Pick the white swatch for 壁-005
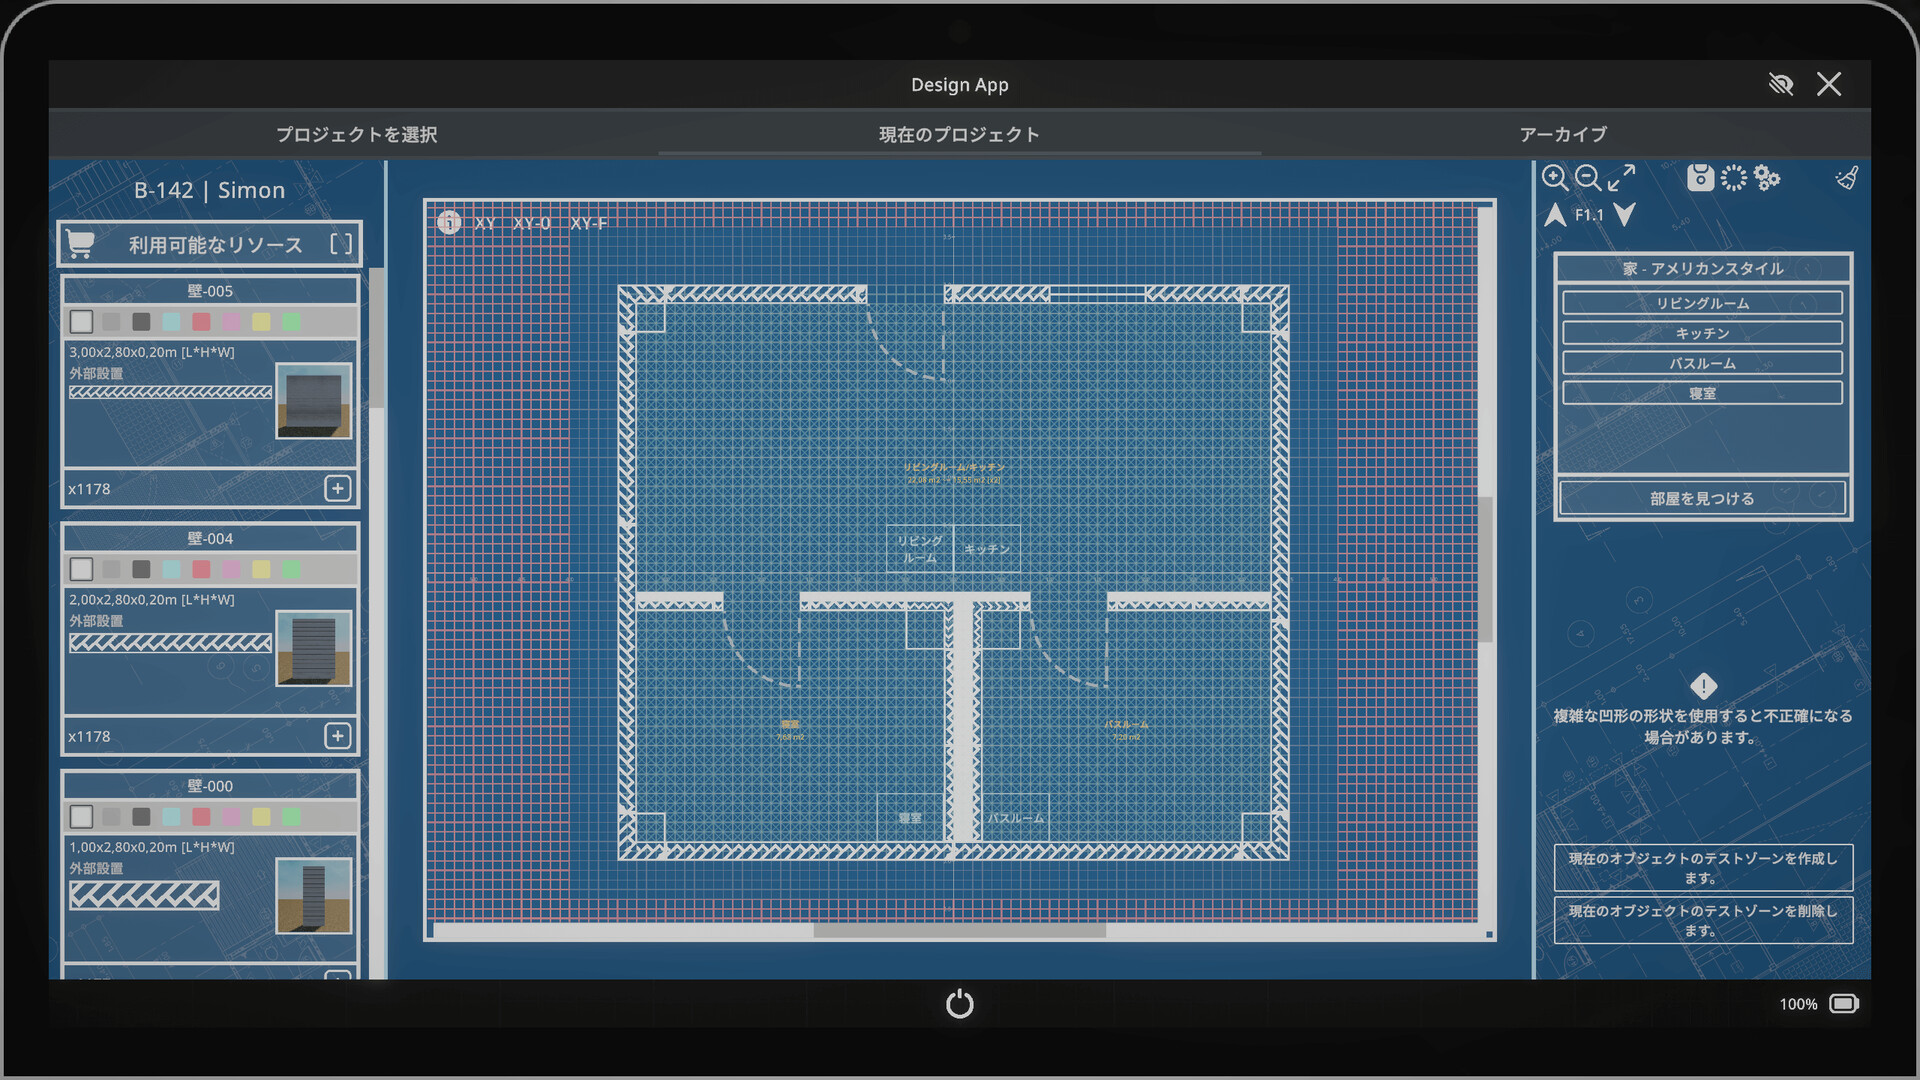Image resolution: width=1920 pixels, height=1080 pixels. 82,321
